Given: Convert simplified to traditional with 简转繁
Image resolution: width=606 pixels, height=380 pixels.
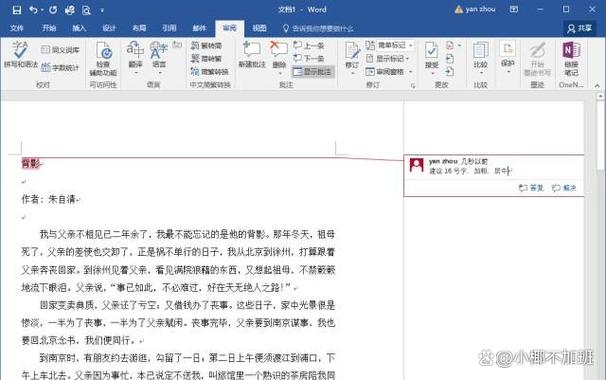Looking at the screenshot, I should (206, 58).
